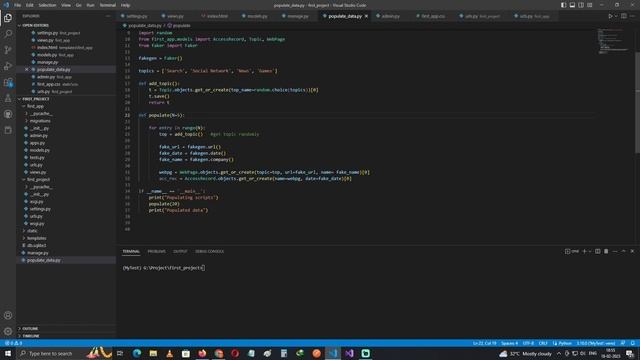The height and width of the screenshot is (360, 640).
Task: Open Customize Layout icon in title bar
Action: (x=590, y=5)
